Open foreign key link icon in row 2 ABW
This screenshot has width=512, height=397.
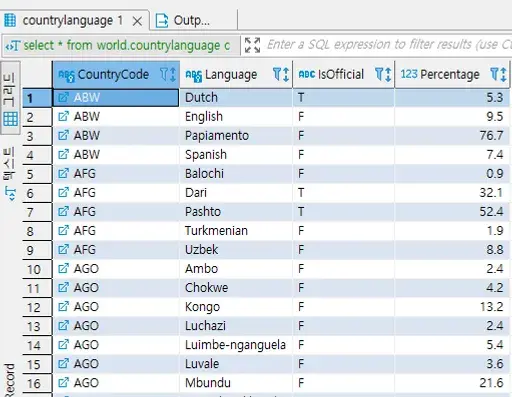click(x=63, y=116)
